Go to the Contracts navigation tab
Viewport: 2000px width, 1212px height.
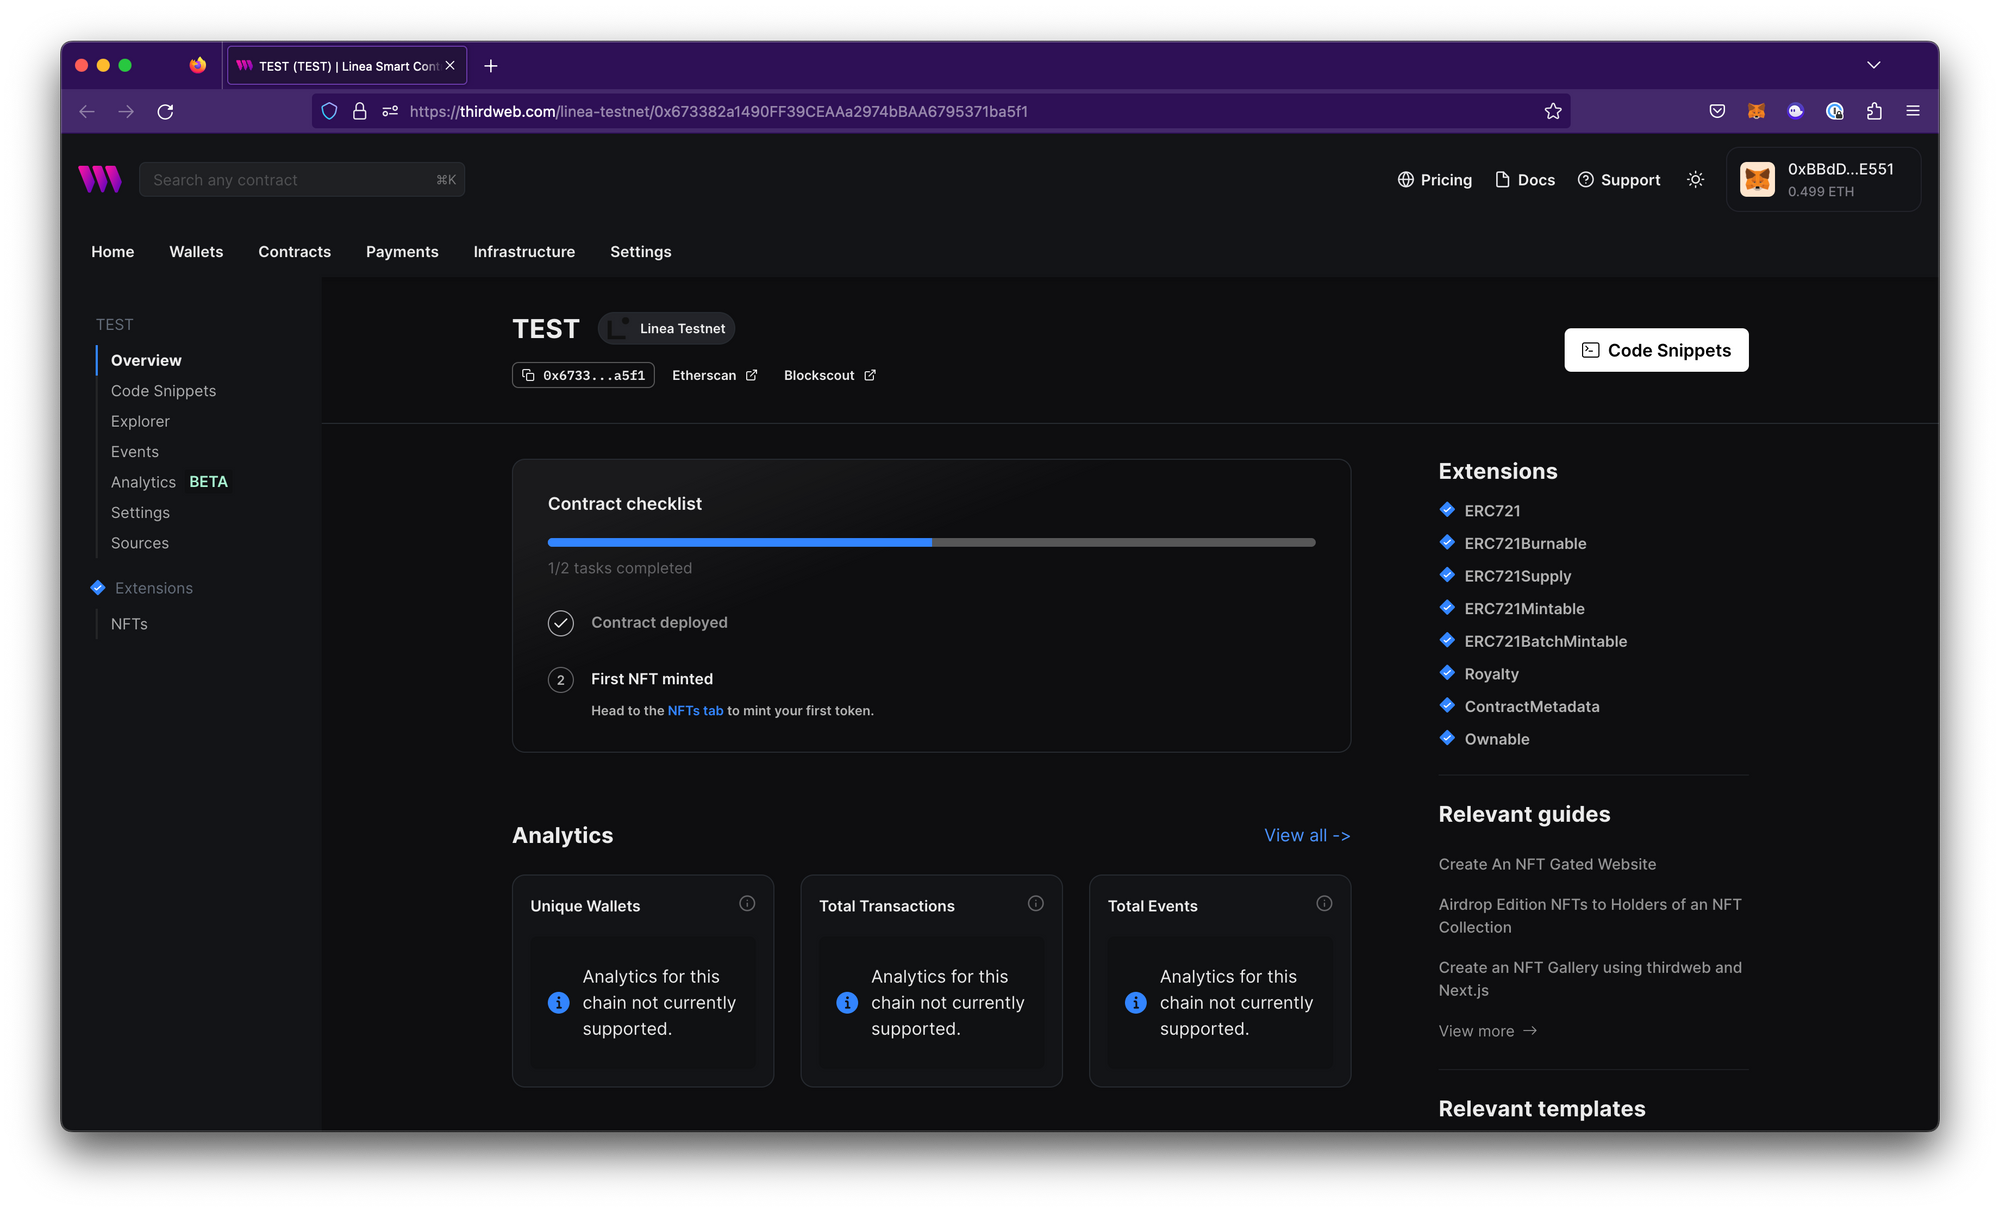pyautogui.click(x=294, y=252)
